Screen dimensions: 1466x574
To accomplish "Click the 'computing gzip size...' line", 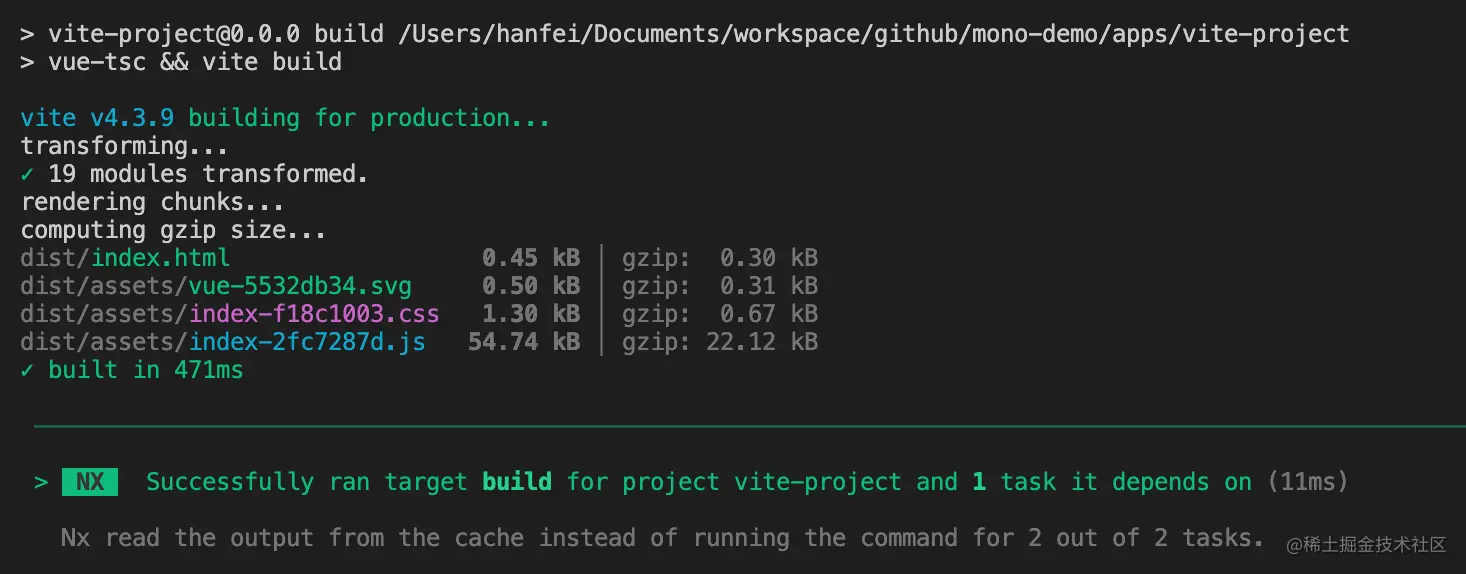I will pyautogui.click(x=173, y=230).
